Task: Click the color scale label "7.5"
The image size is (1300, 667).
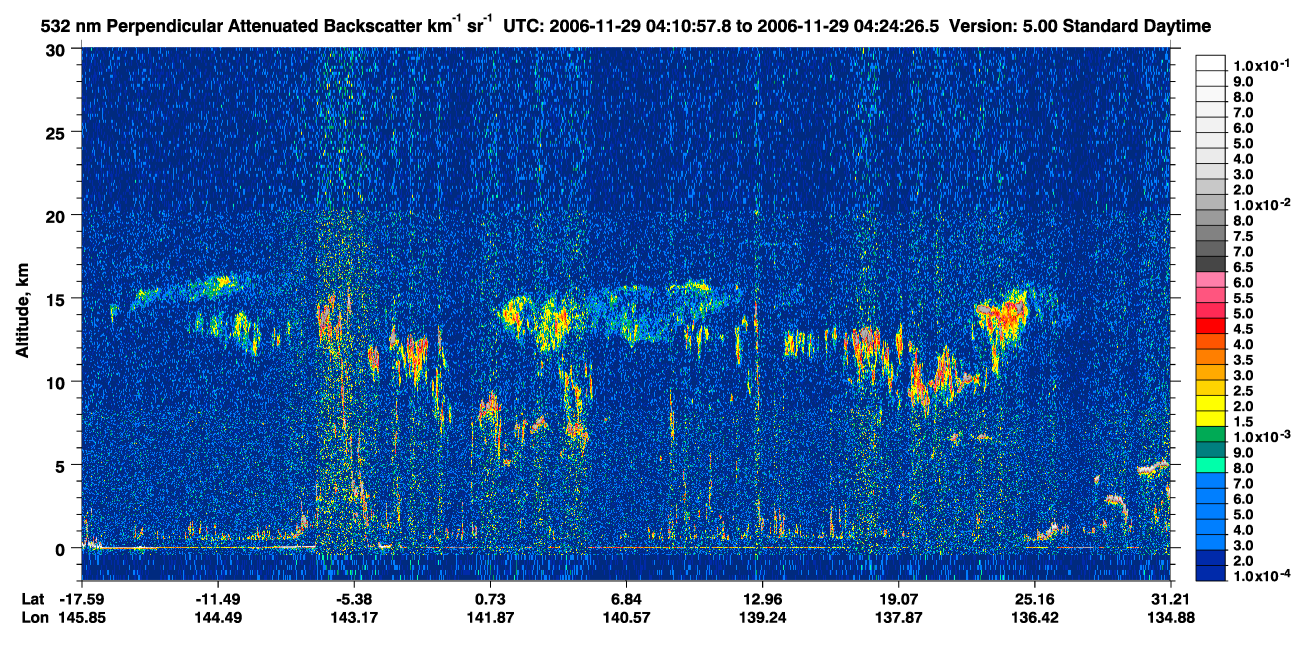Action: (1244, 235)
